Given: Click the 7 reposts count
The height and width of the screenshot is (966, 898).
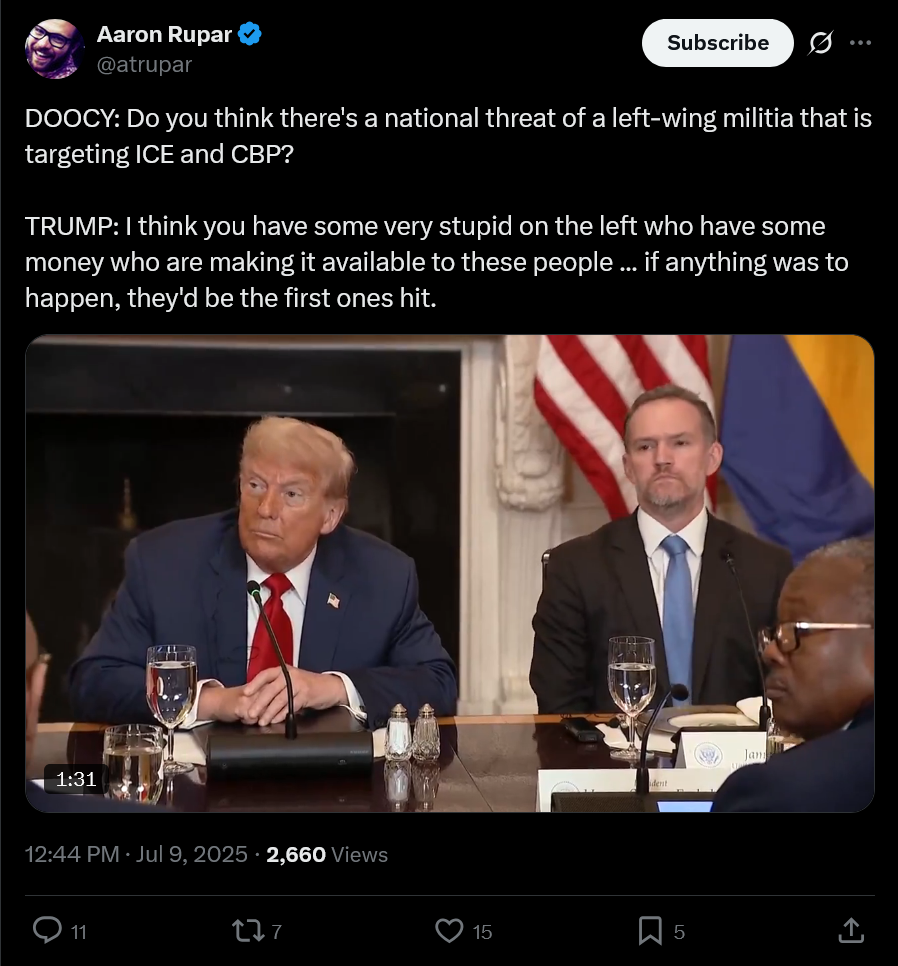Looking at the screenshot, I should click(x=277, y=932).
